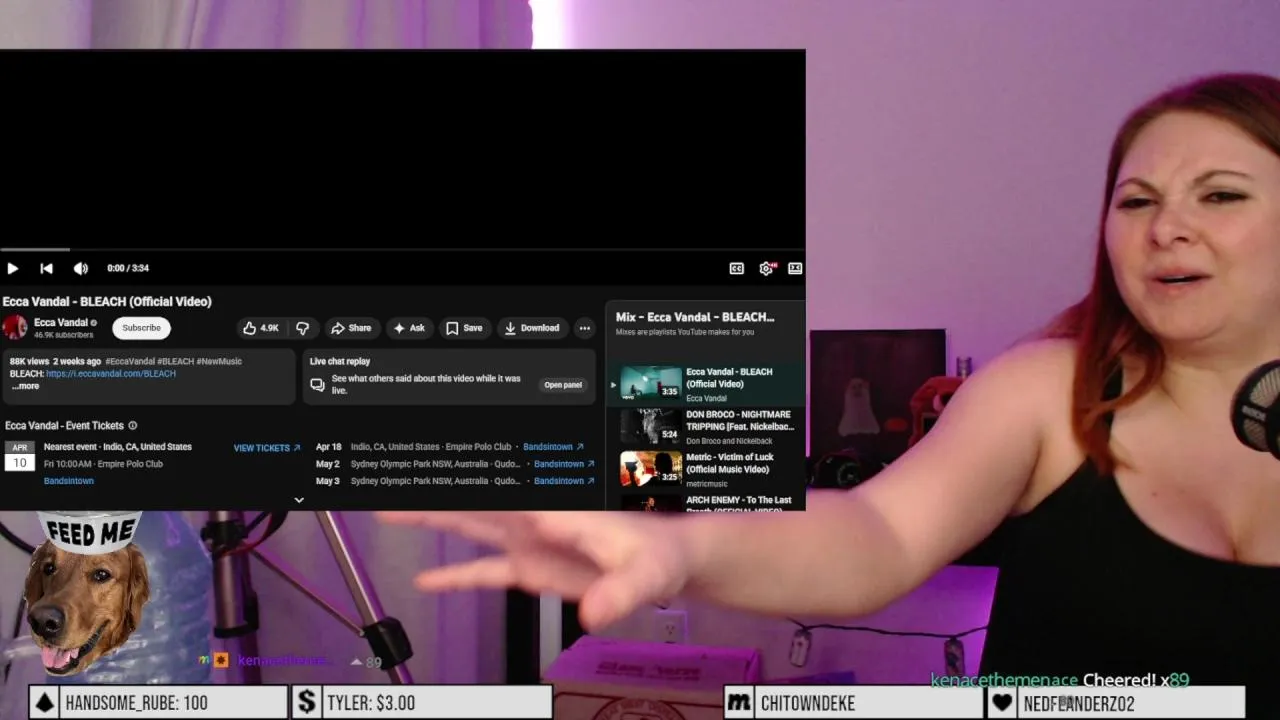Click the kenacethemenace Cheered alert text

pos(1060,680)
